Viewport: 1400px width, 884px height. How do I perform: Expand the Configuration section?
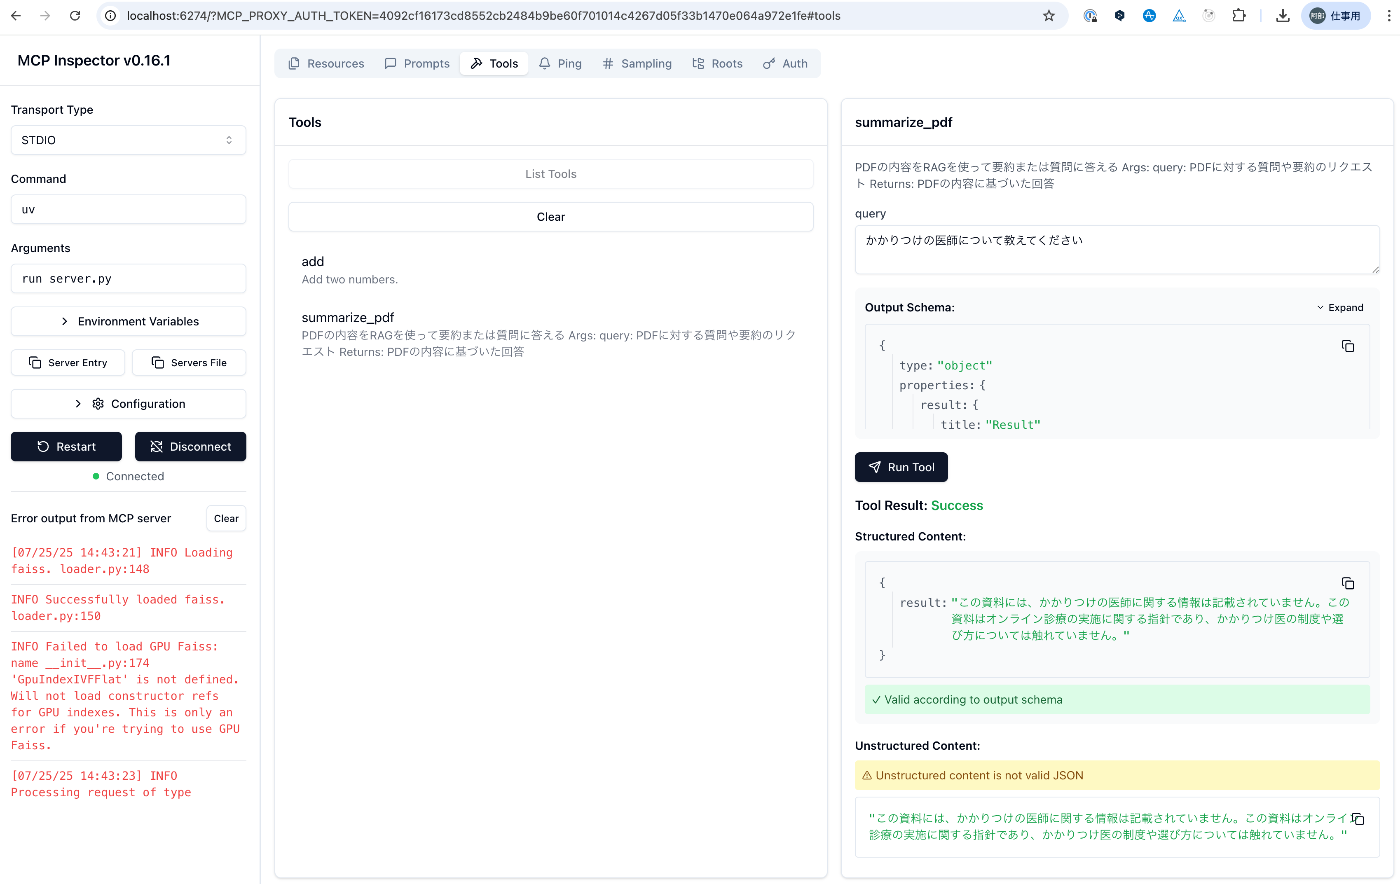click(x=128, y=404)
